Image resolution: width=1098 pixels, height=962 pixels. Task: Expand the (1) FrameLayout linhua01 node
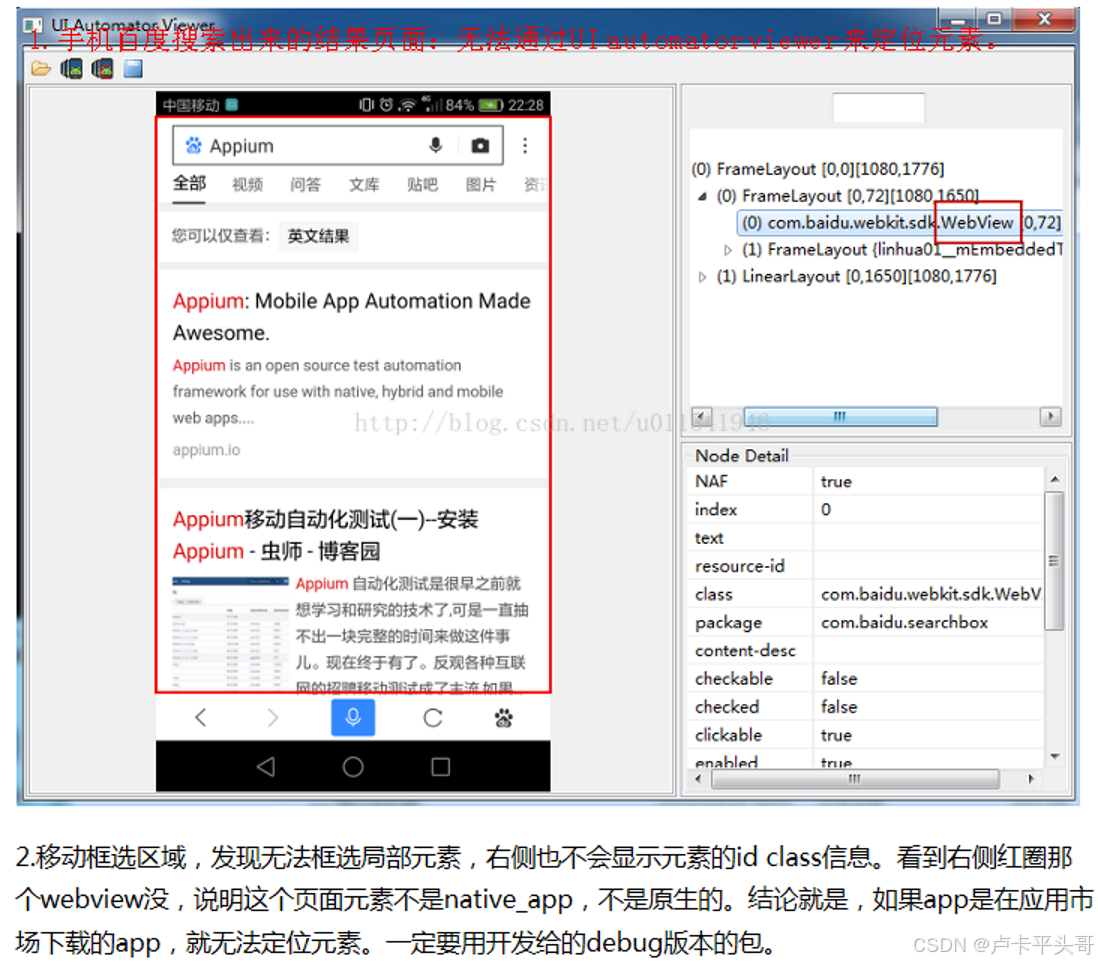pos(728,250)
